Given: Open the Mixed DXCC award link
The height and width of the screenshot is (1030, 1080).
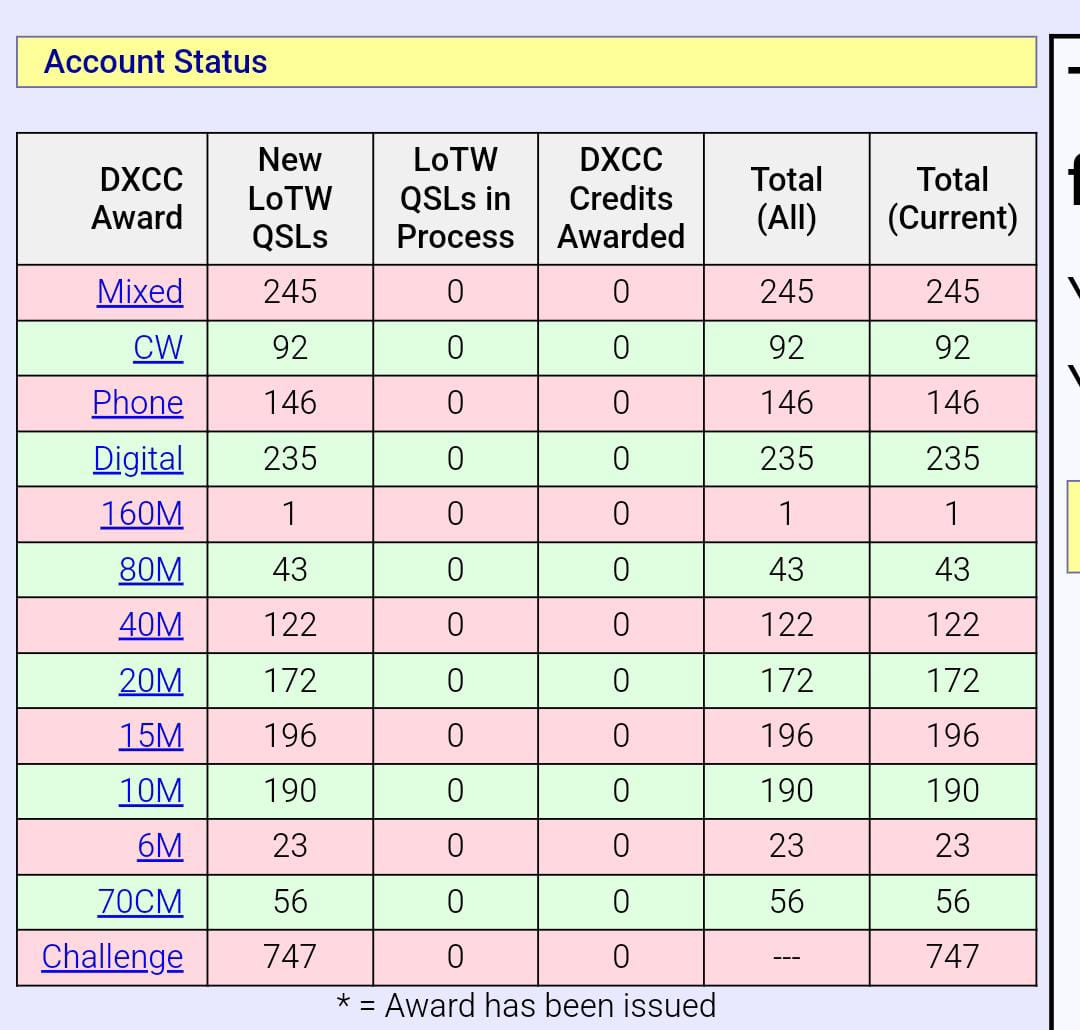Looking at the screenshot, I should coord(140,292).
